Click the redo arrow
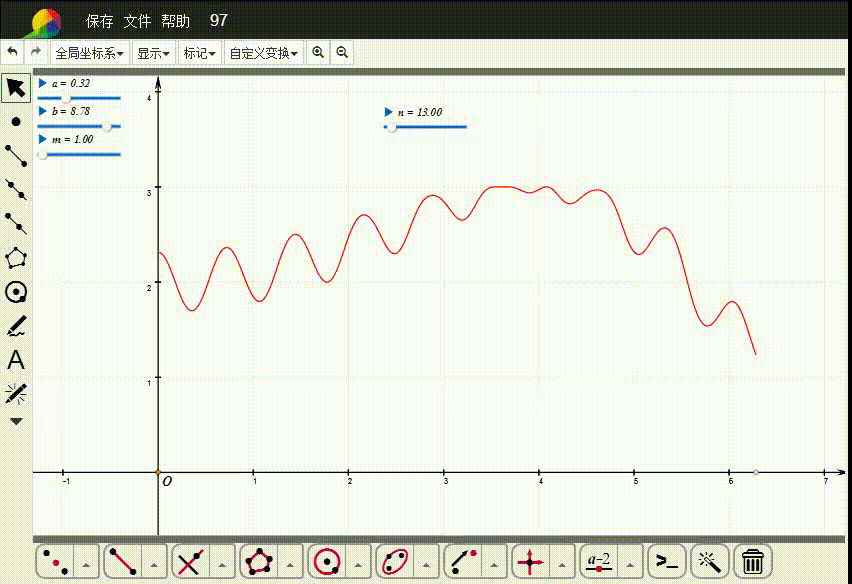The image size is (852, 584). [36, 52]
